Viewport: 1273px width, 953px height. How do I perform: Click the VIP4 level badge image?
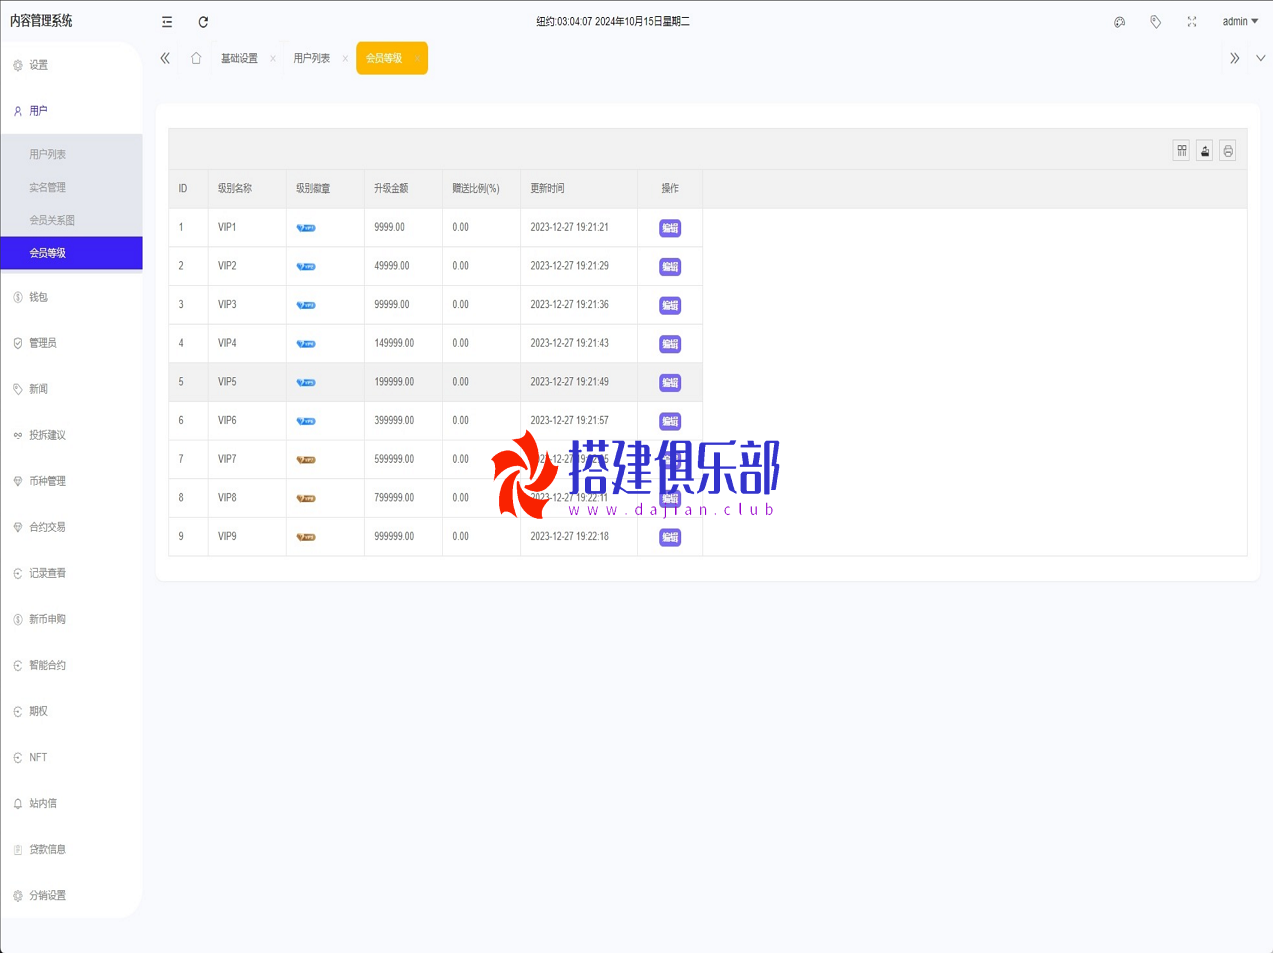click(x=306, y=344)
